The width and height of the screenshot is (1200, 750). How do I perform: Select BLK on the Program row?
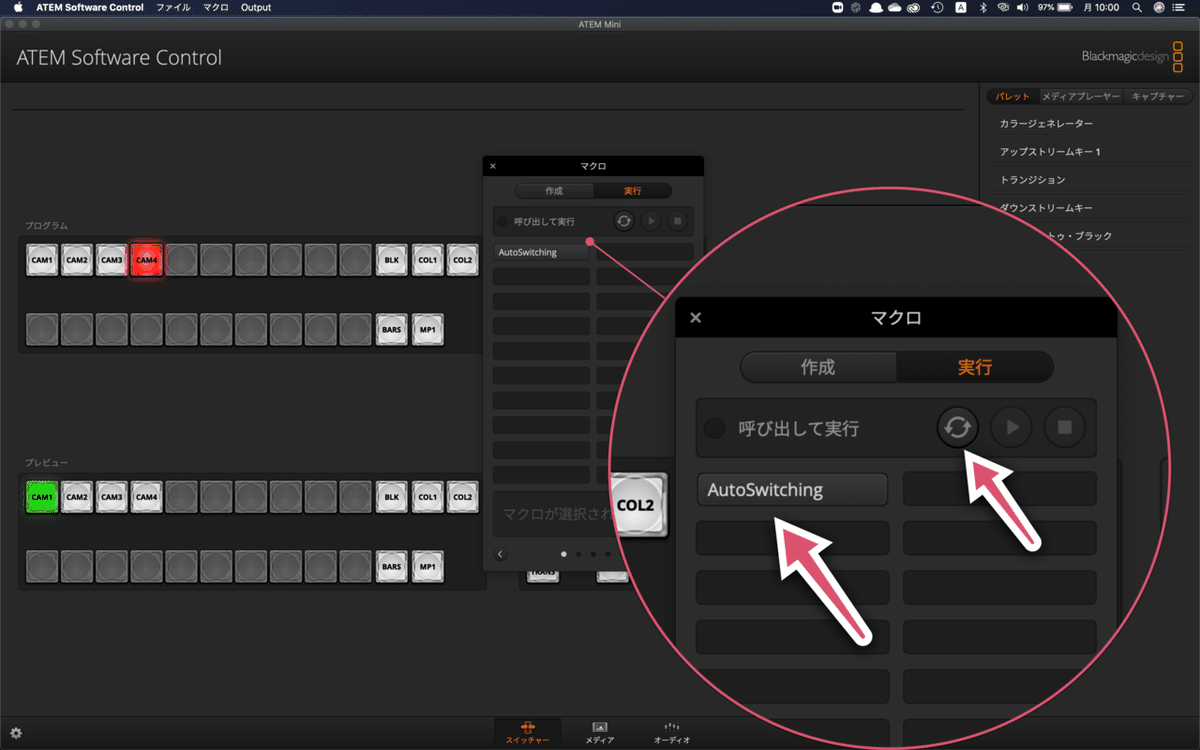392,260
